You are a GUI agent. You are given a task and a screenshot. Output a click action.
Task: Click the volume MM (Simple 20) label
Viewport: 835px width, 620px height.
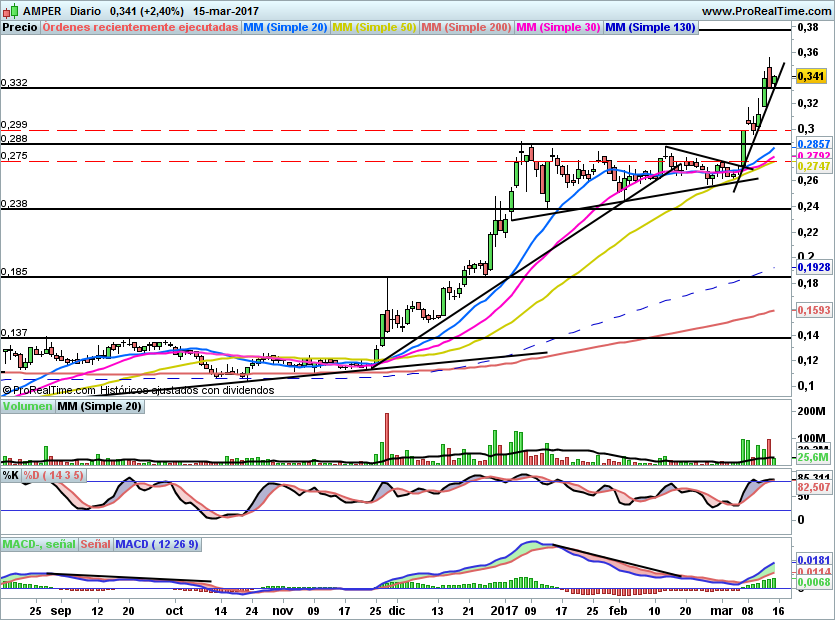pyautogui.click(x=100, y=406)
